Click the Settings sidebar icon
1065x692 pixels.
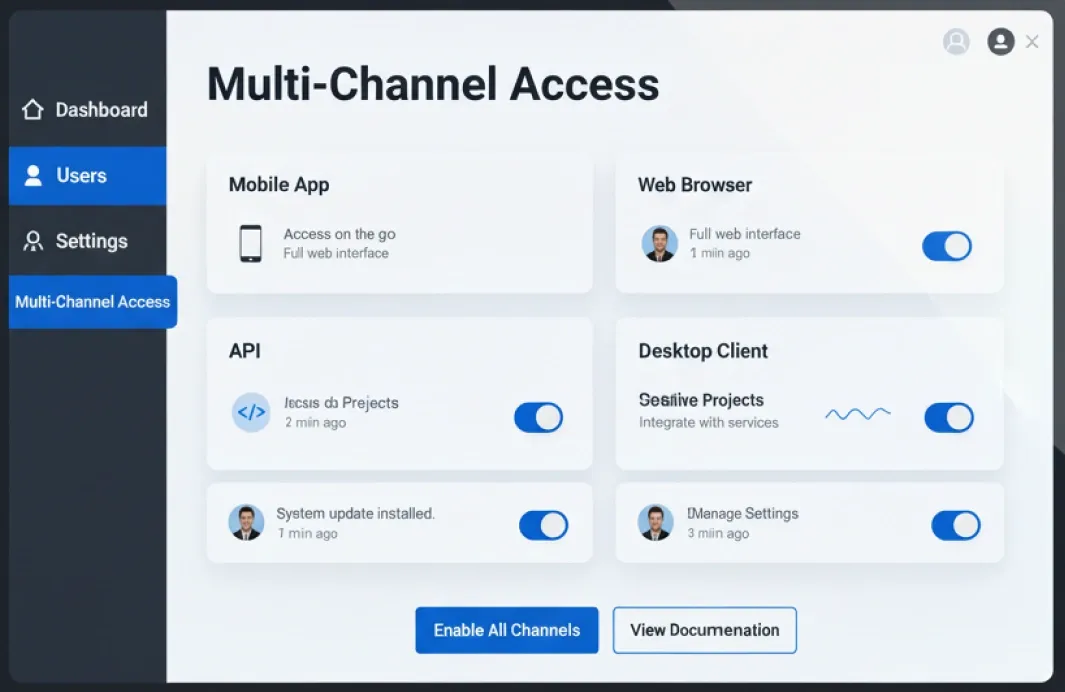[x=33, y=241]
